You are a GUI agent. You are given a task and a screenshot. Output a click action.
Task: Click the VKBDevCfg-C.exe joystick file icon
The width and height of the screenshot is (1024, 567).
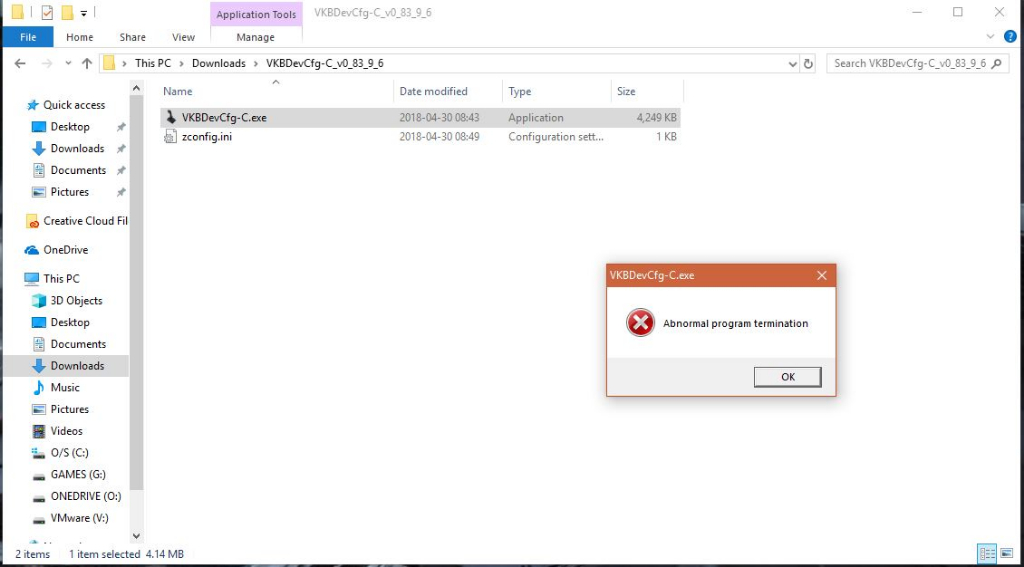(170, 118)
